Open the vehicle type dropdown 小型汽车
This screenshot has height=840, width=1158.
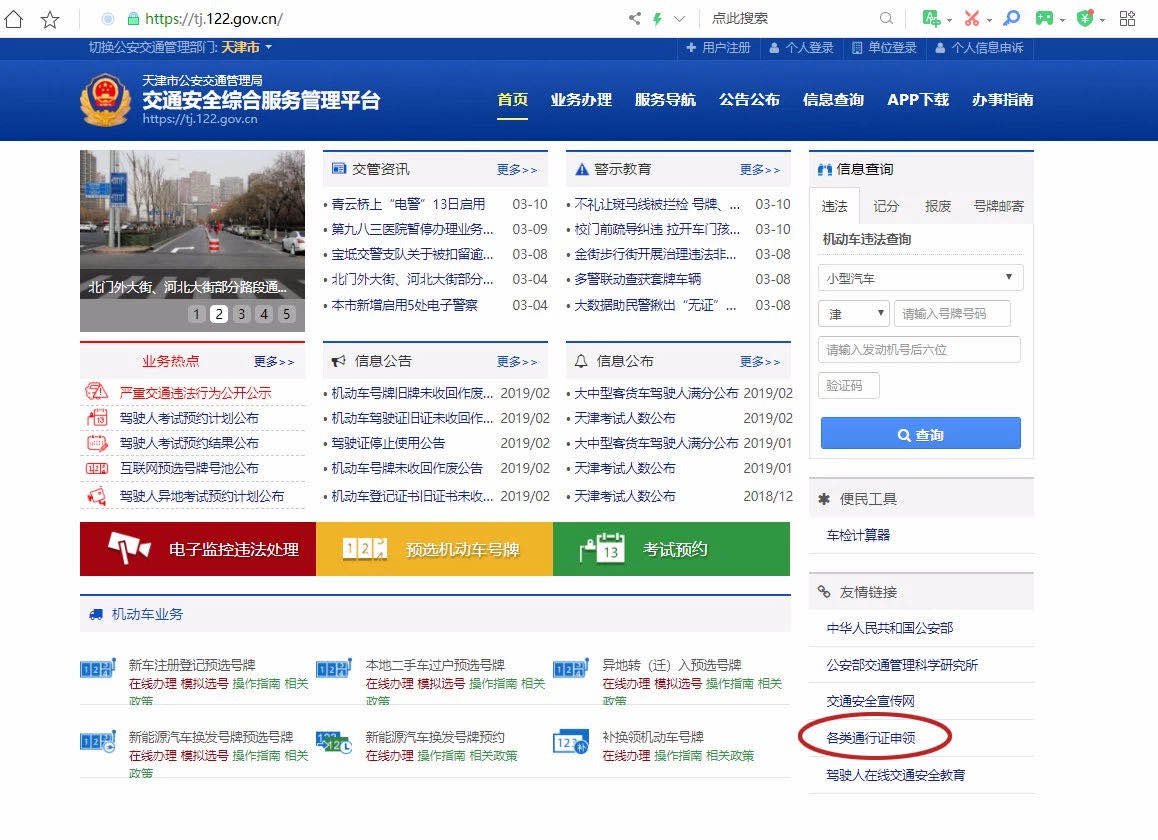click(919, 278)
